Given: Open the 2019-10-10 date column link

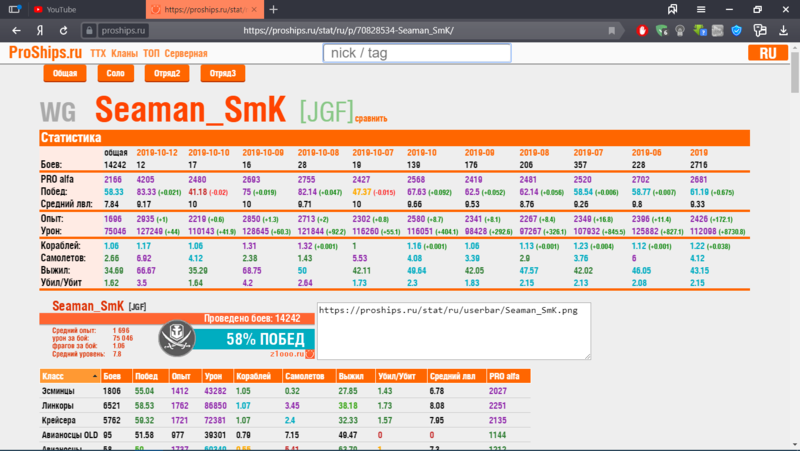Looking at the screenshot, I should [209, 153].
